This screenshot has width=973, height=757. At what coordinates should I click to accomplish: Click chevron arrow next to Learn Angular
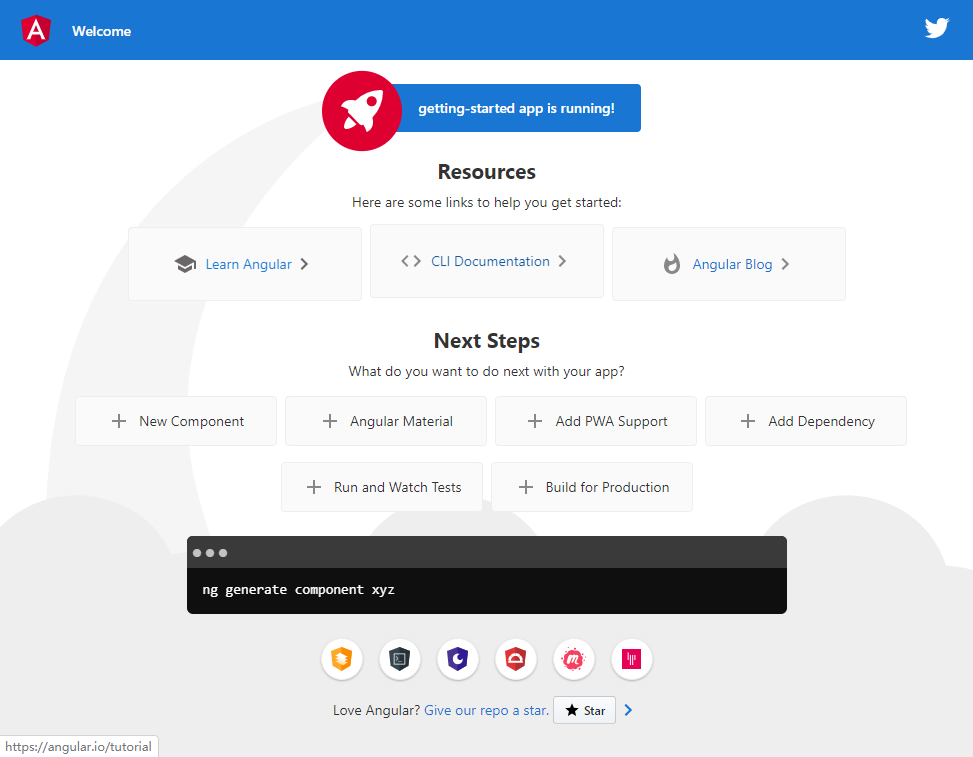click(x=304, y=264)
